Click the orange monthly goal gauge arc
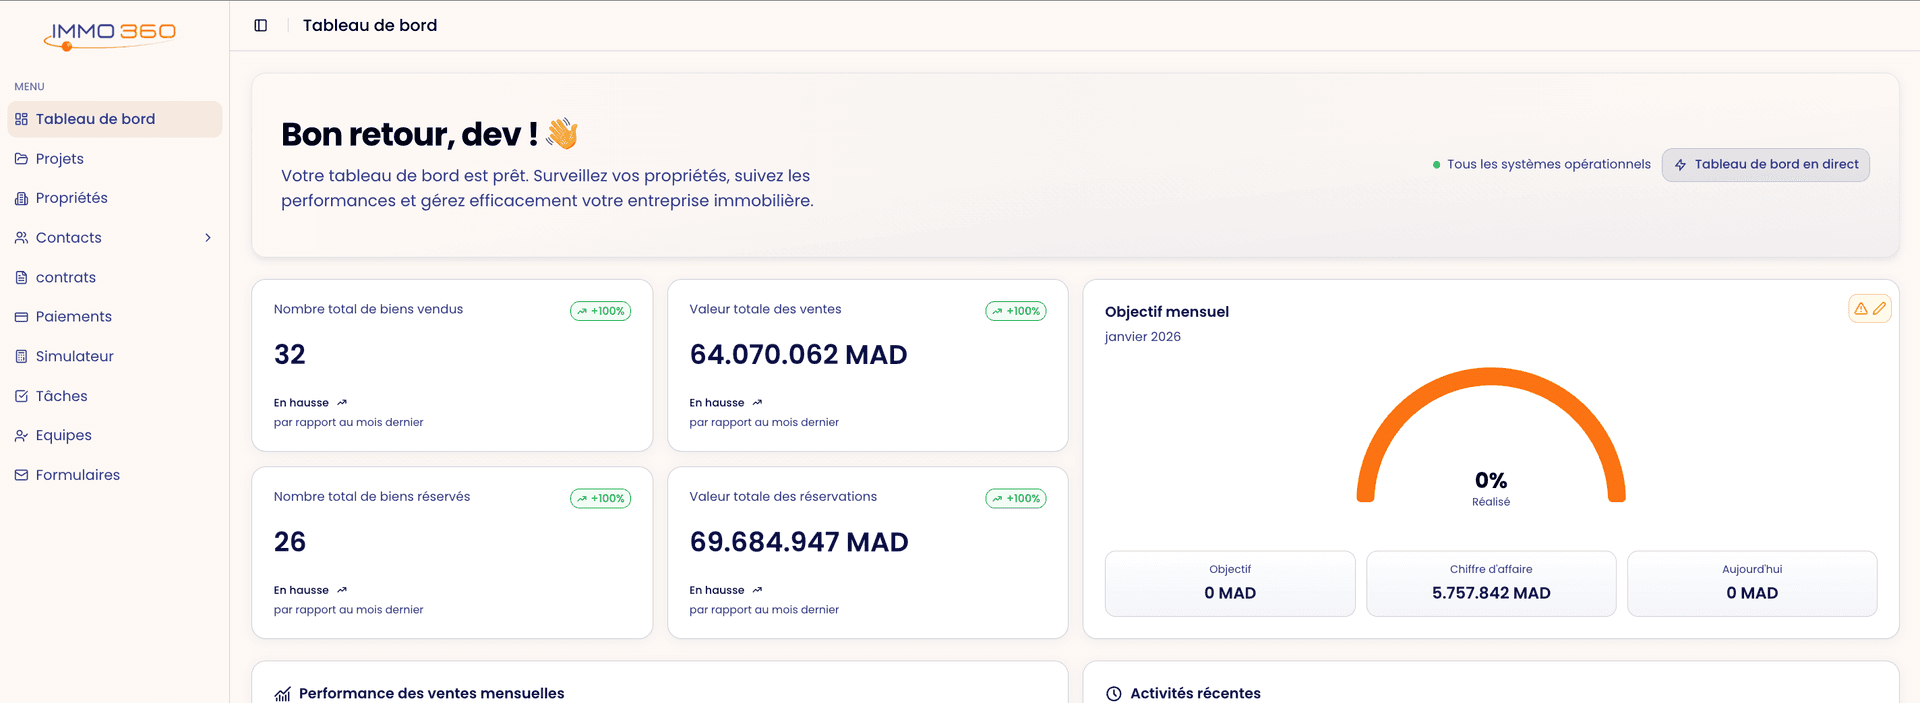1920x703 pixels. [1490, 378]
